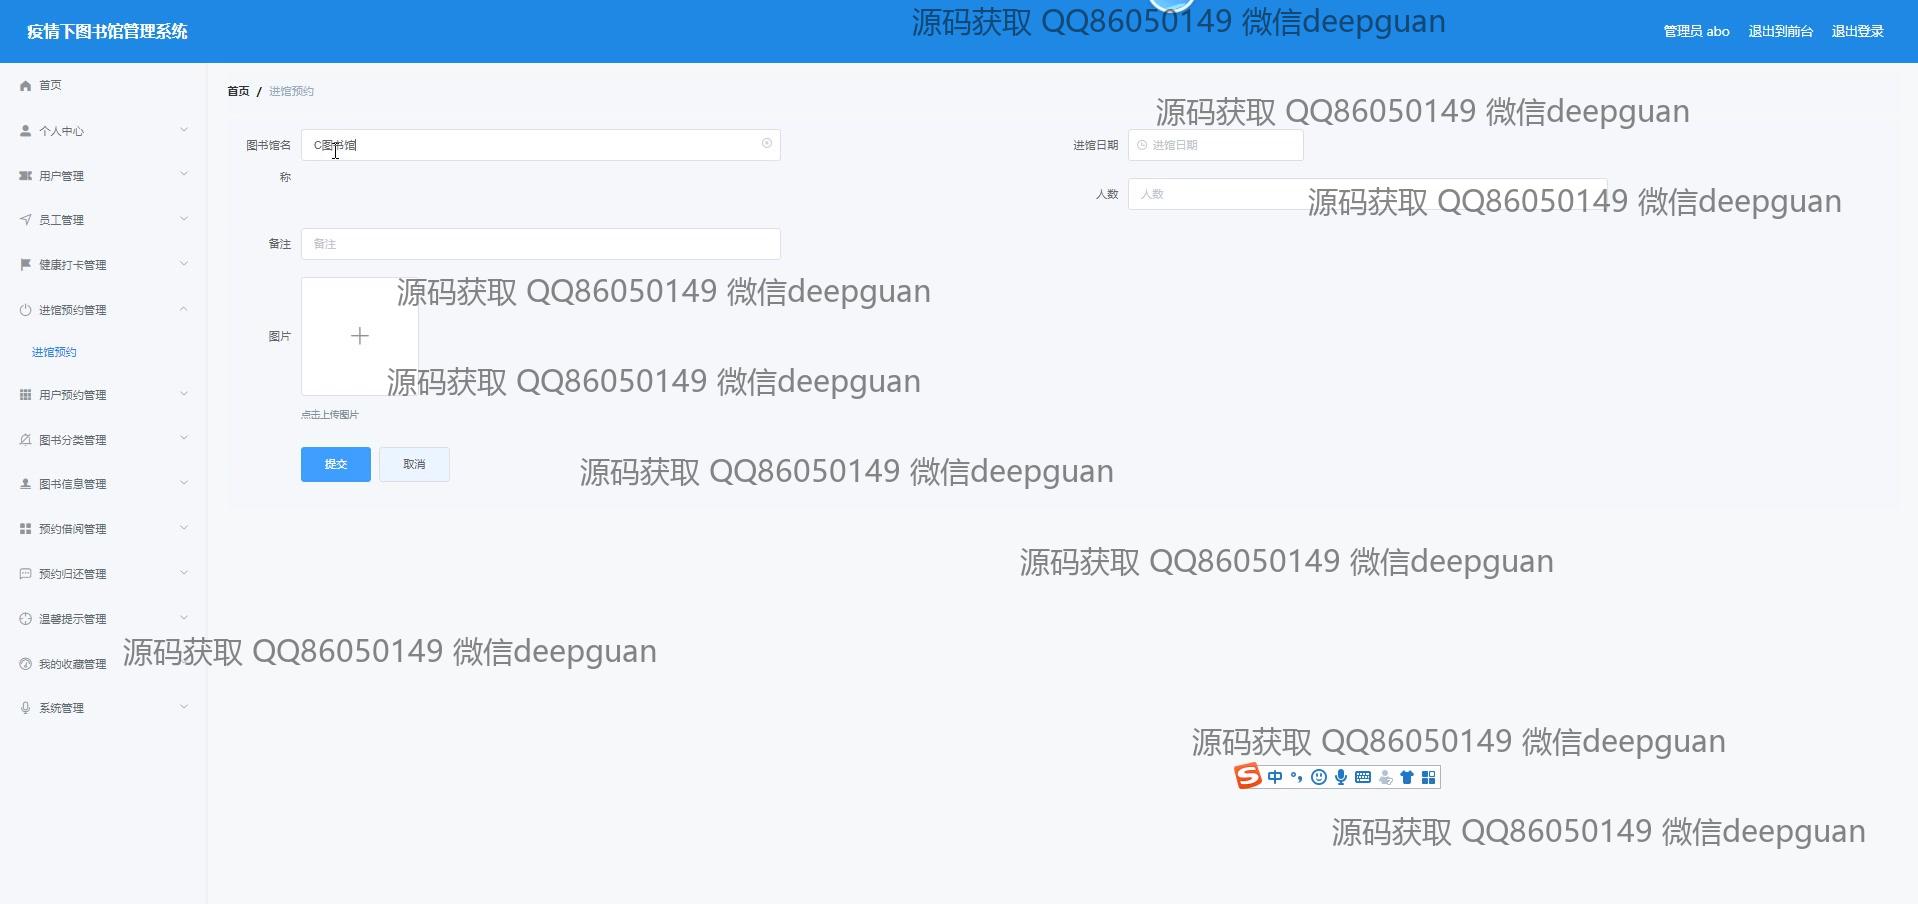
Task: Open the skin shirt icon in the IME bar
Action: tap(1407, 777)
